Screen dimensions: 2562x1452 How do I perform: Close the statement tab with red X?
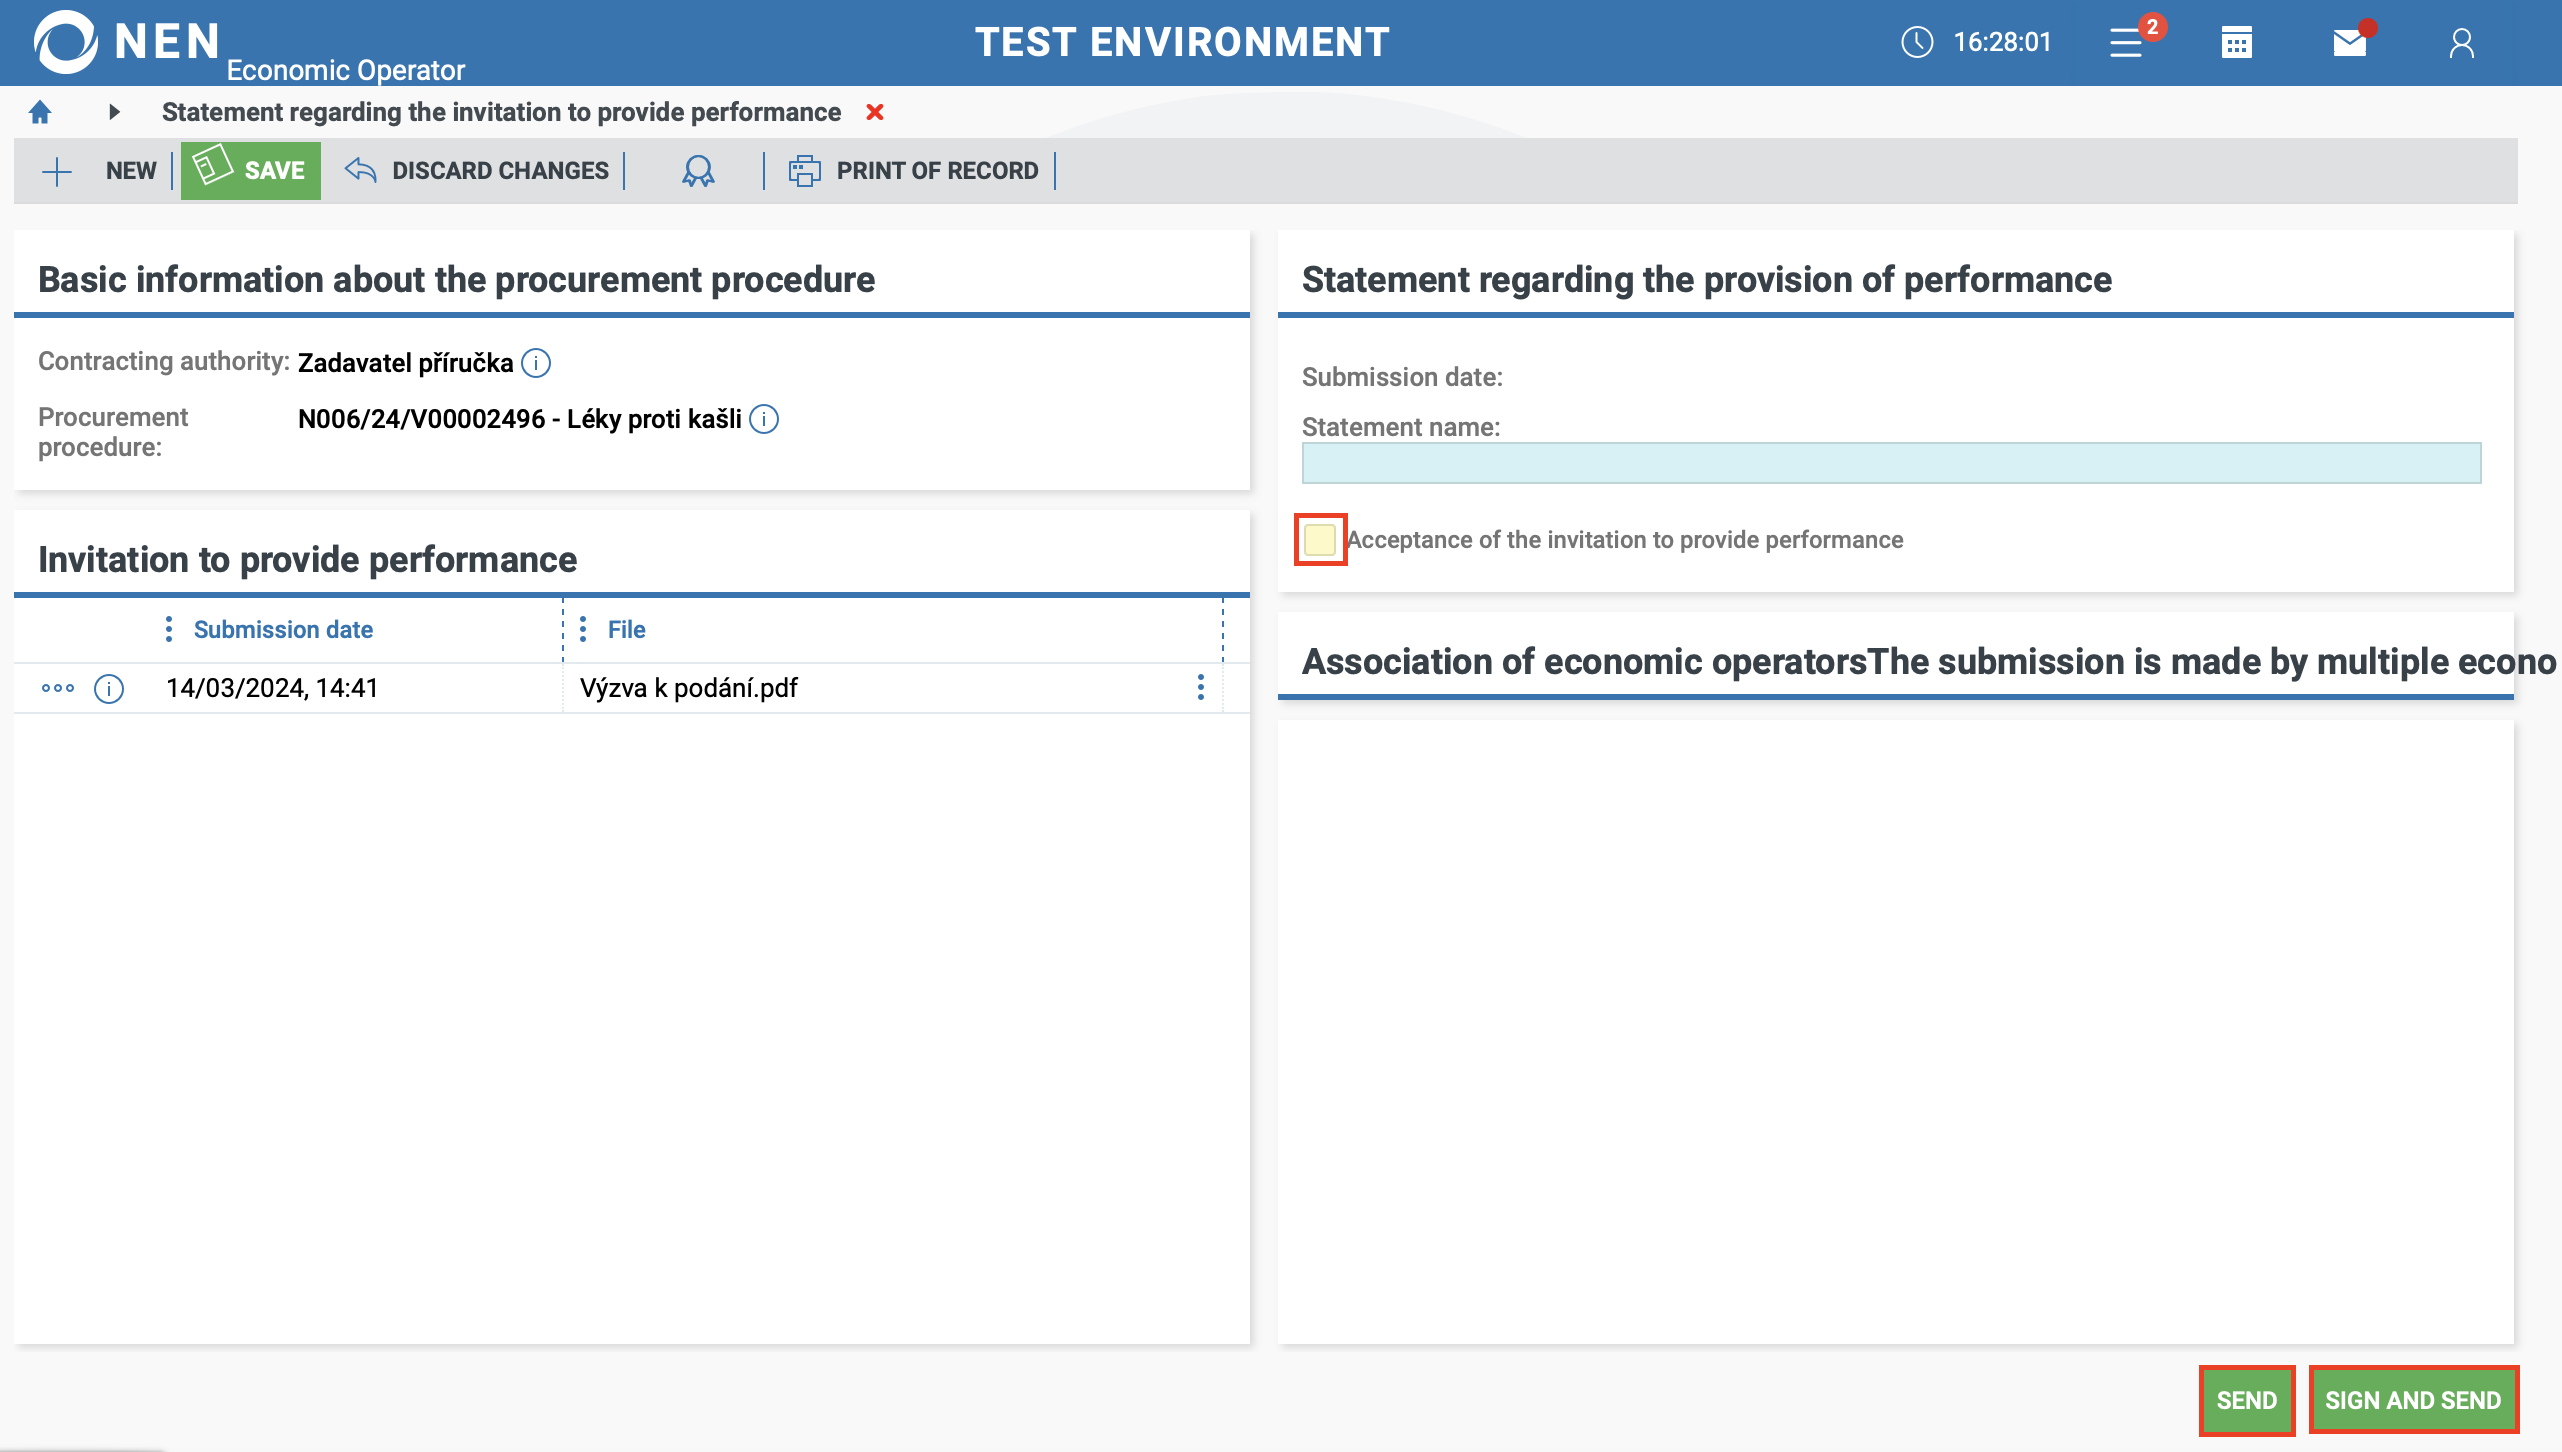coord(875,112)
